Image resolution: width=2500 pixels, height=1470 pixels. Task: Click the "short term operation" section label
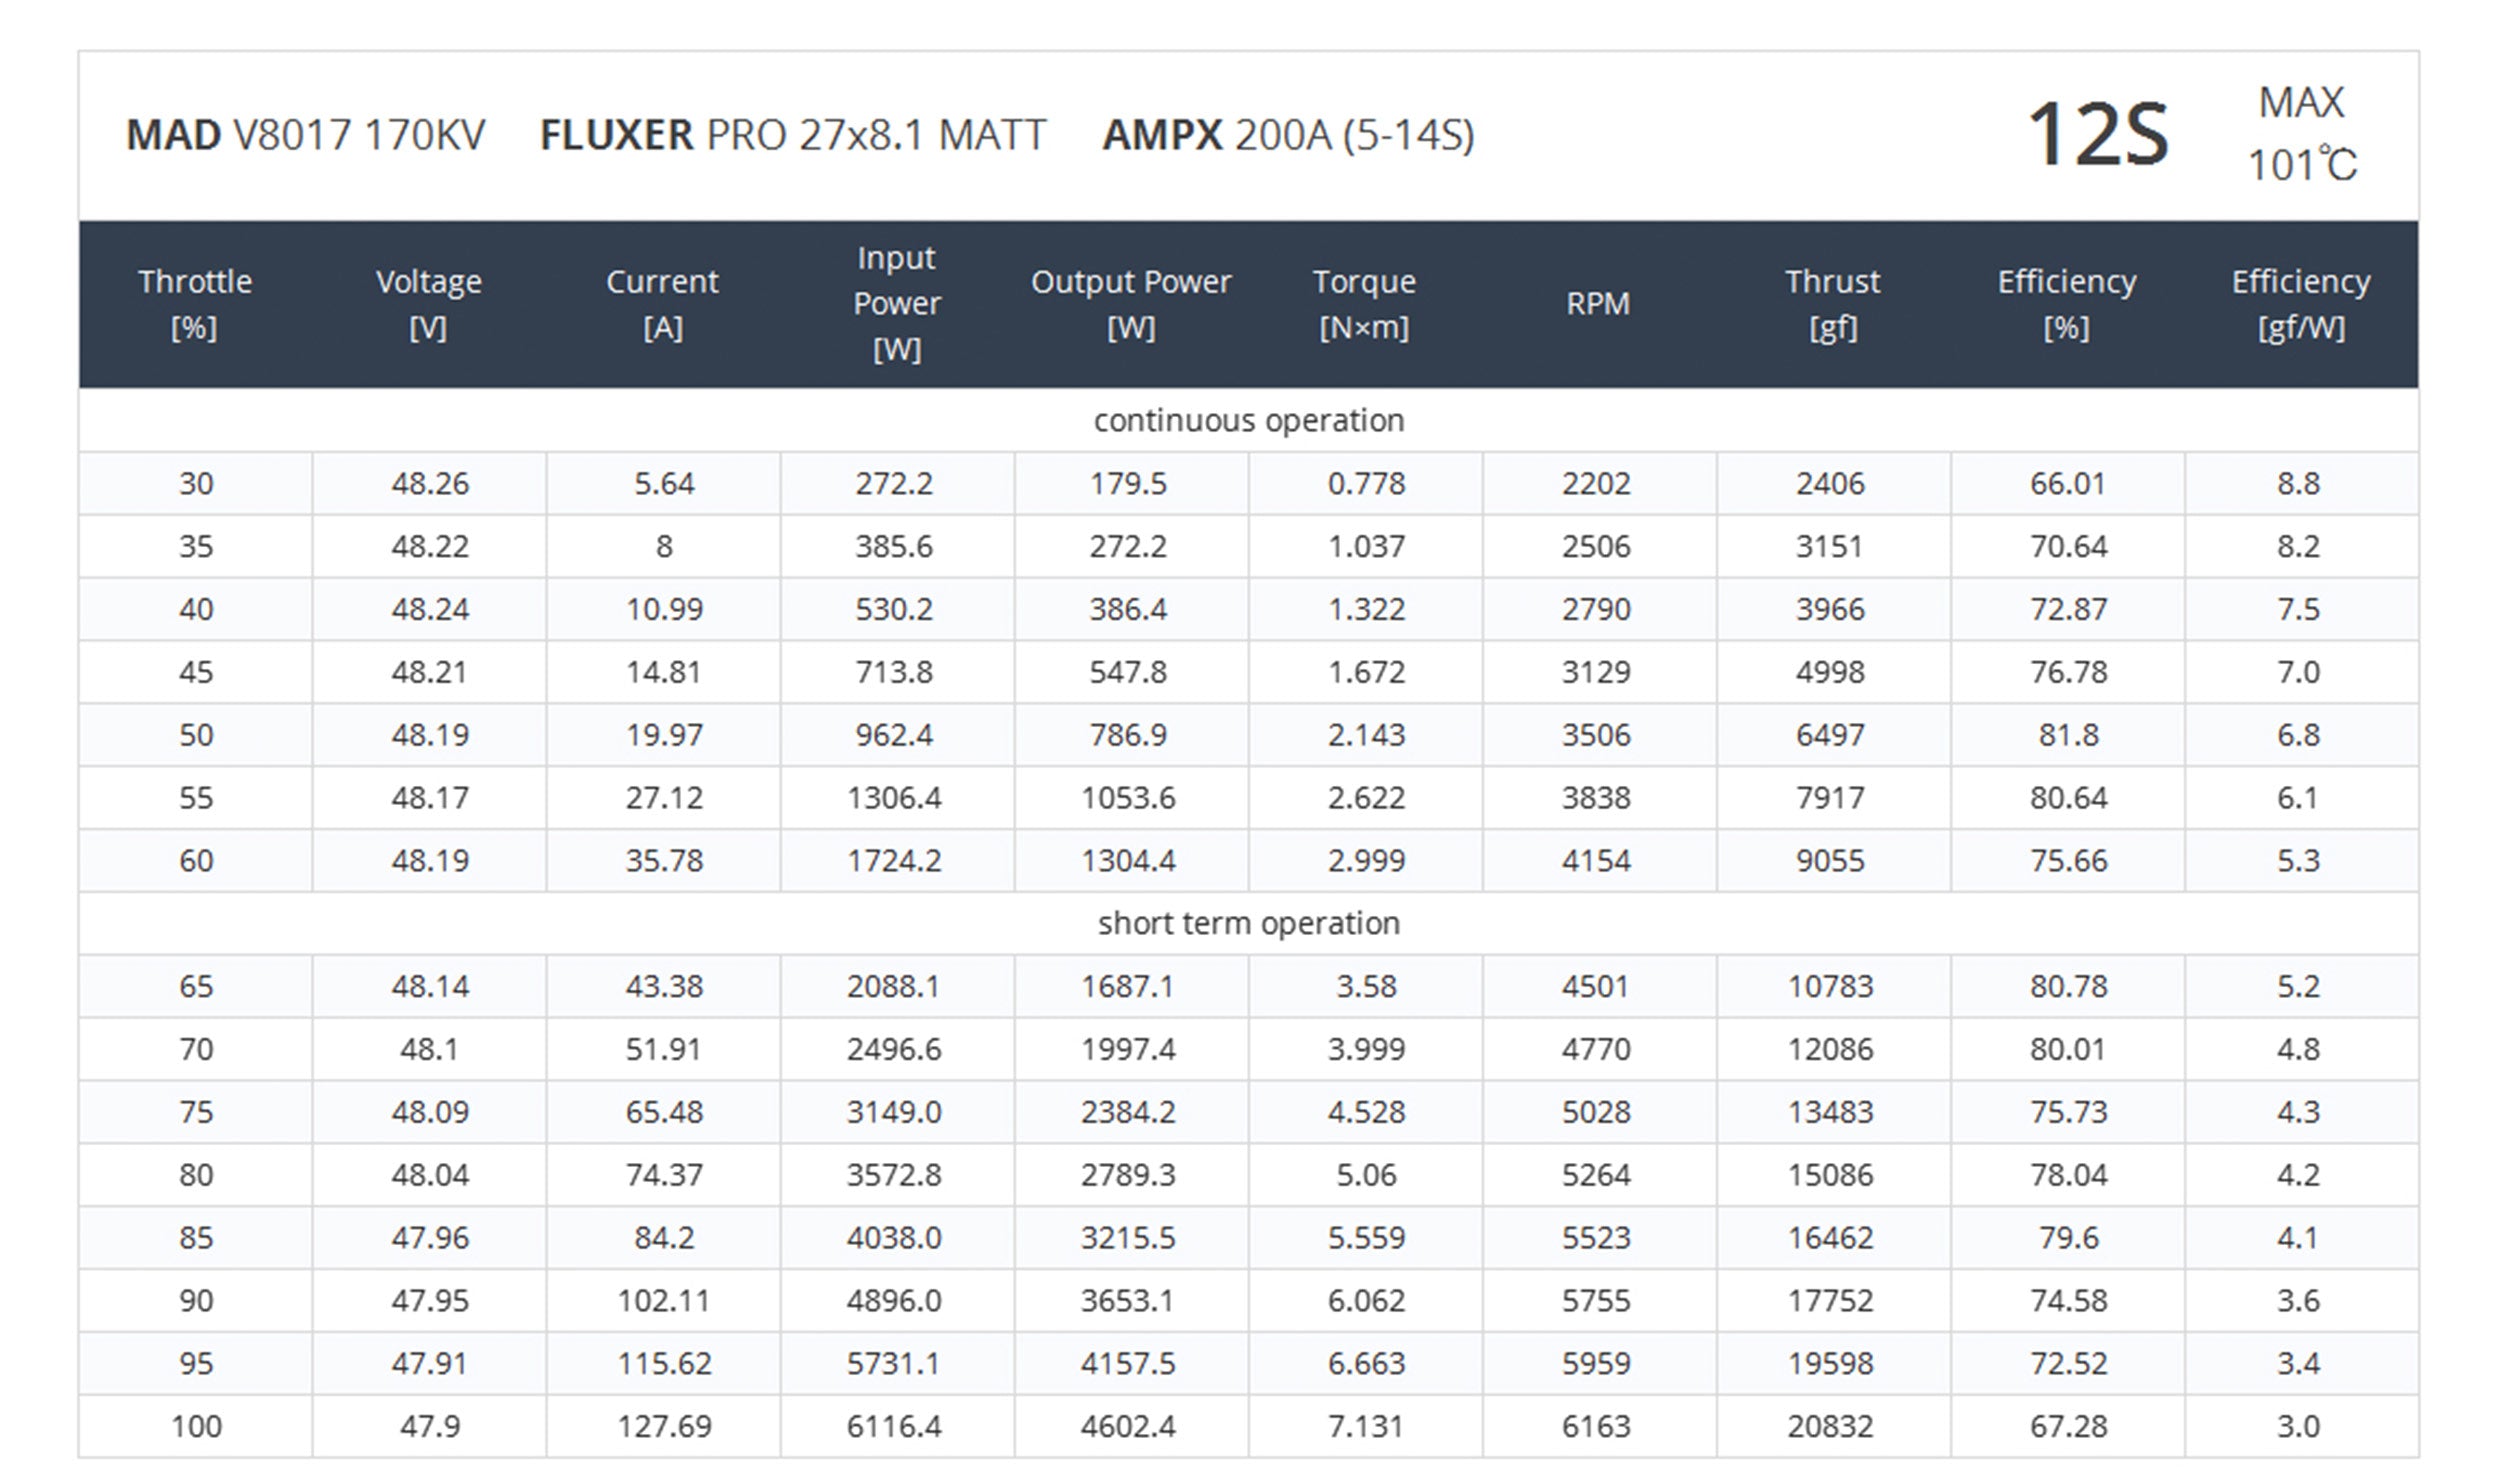coord(1249,924)
